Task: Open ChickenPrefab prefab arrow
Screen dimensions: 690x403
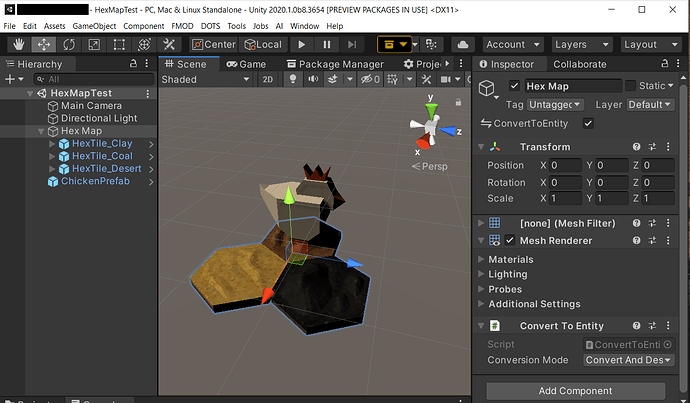Action: [x=151, y=182]
